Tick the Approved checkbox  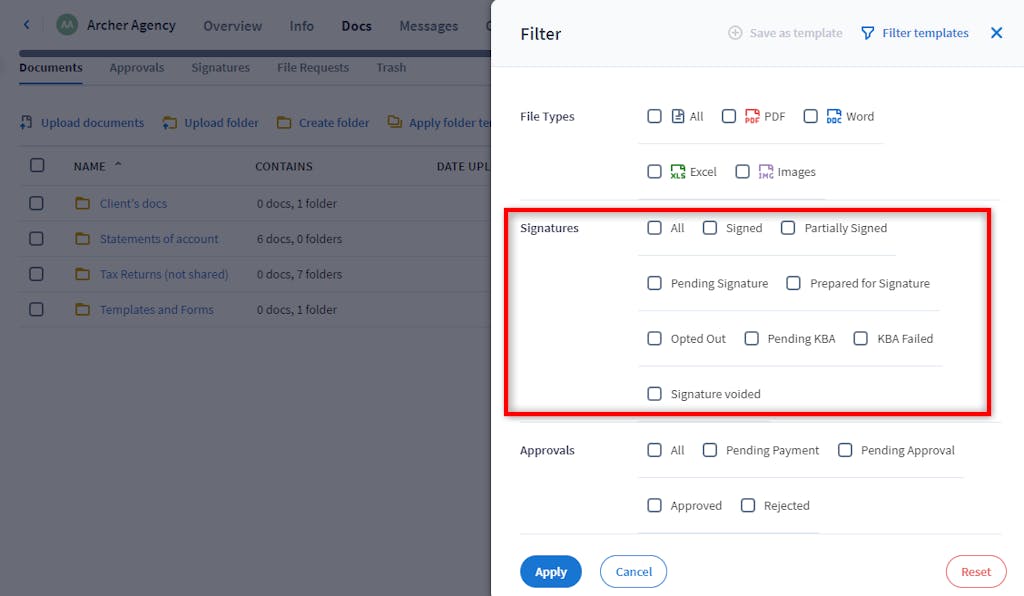pos(654,505)
